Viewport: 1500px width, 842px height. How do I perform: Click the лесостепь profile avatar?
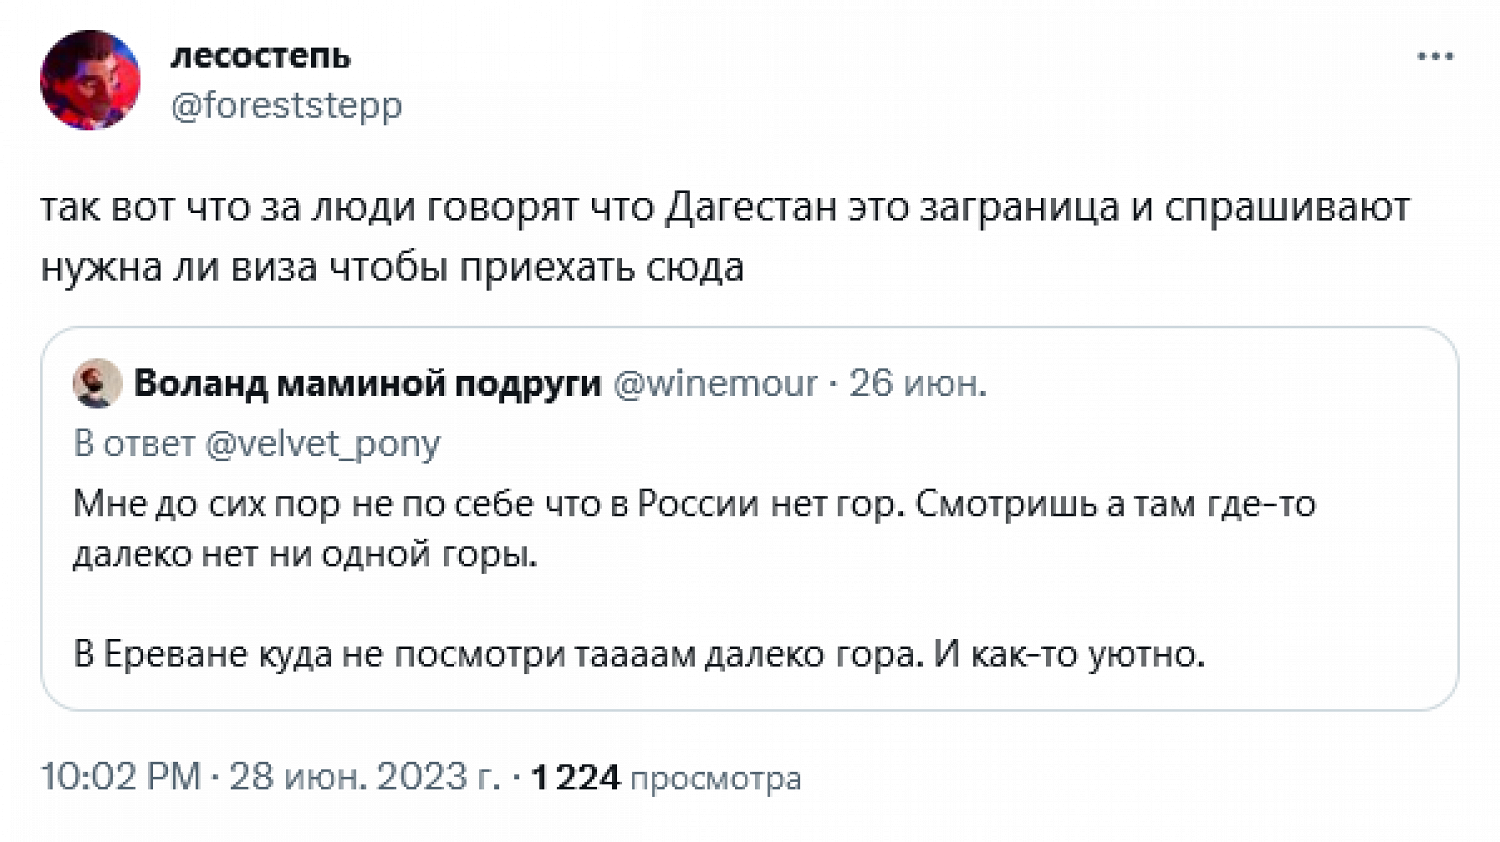(x=90, y=80)
